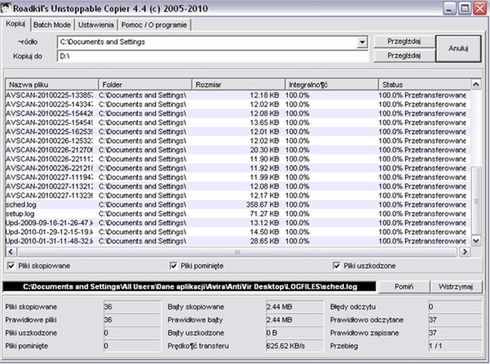Sort by the Folder column header
Screen dimensions: 490x364
pos(145,85)
